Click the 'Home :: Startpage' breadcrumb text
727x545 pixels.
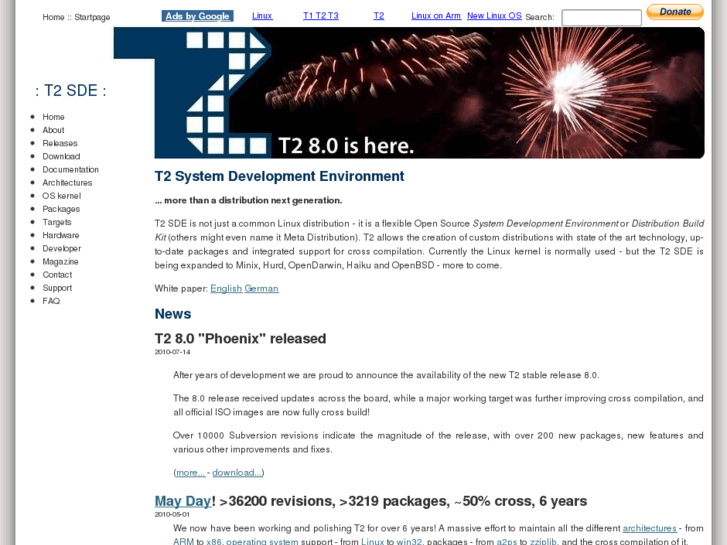coord(76,17)
